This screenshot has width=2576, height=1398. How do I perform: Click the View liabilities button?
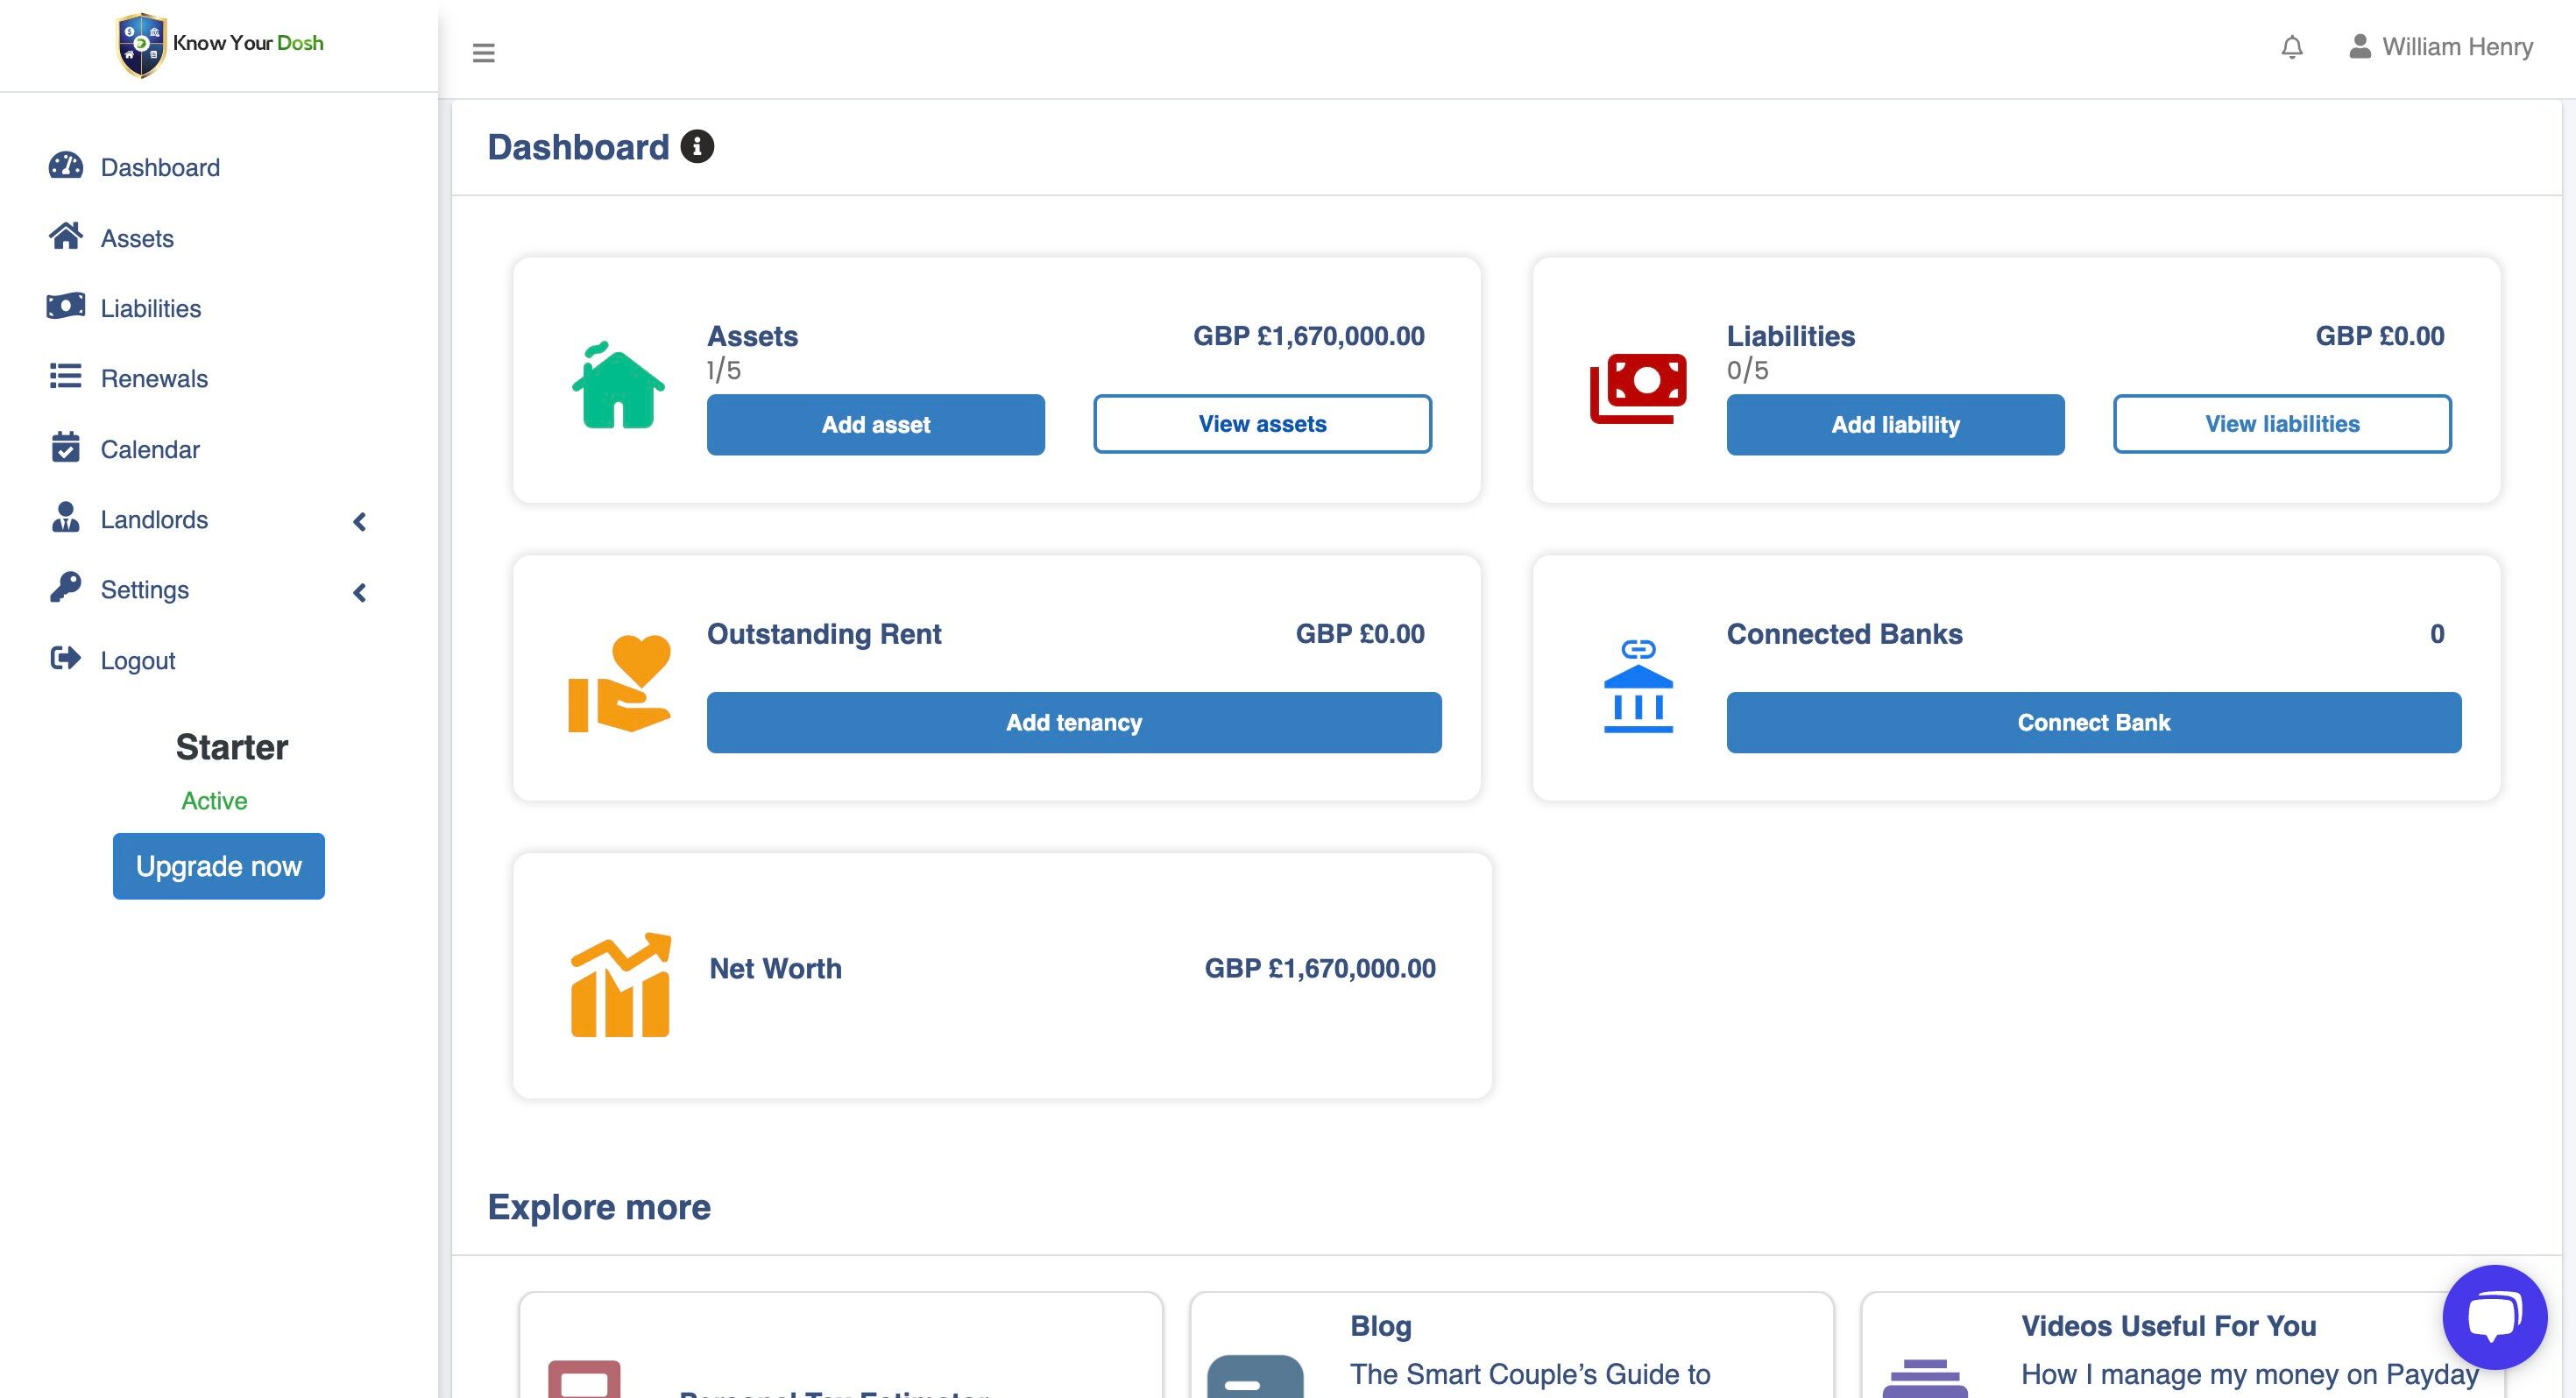[2281, 424]
